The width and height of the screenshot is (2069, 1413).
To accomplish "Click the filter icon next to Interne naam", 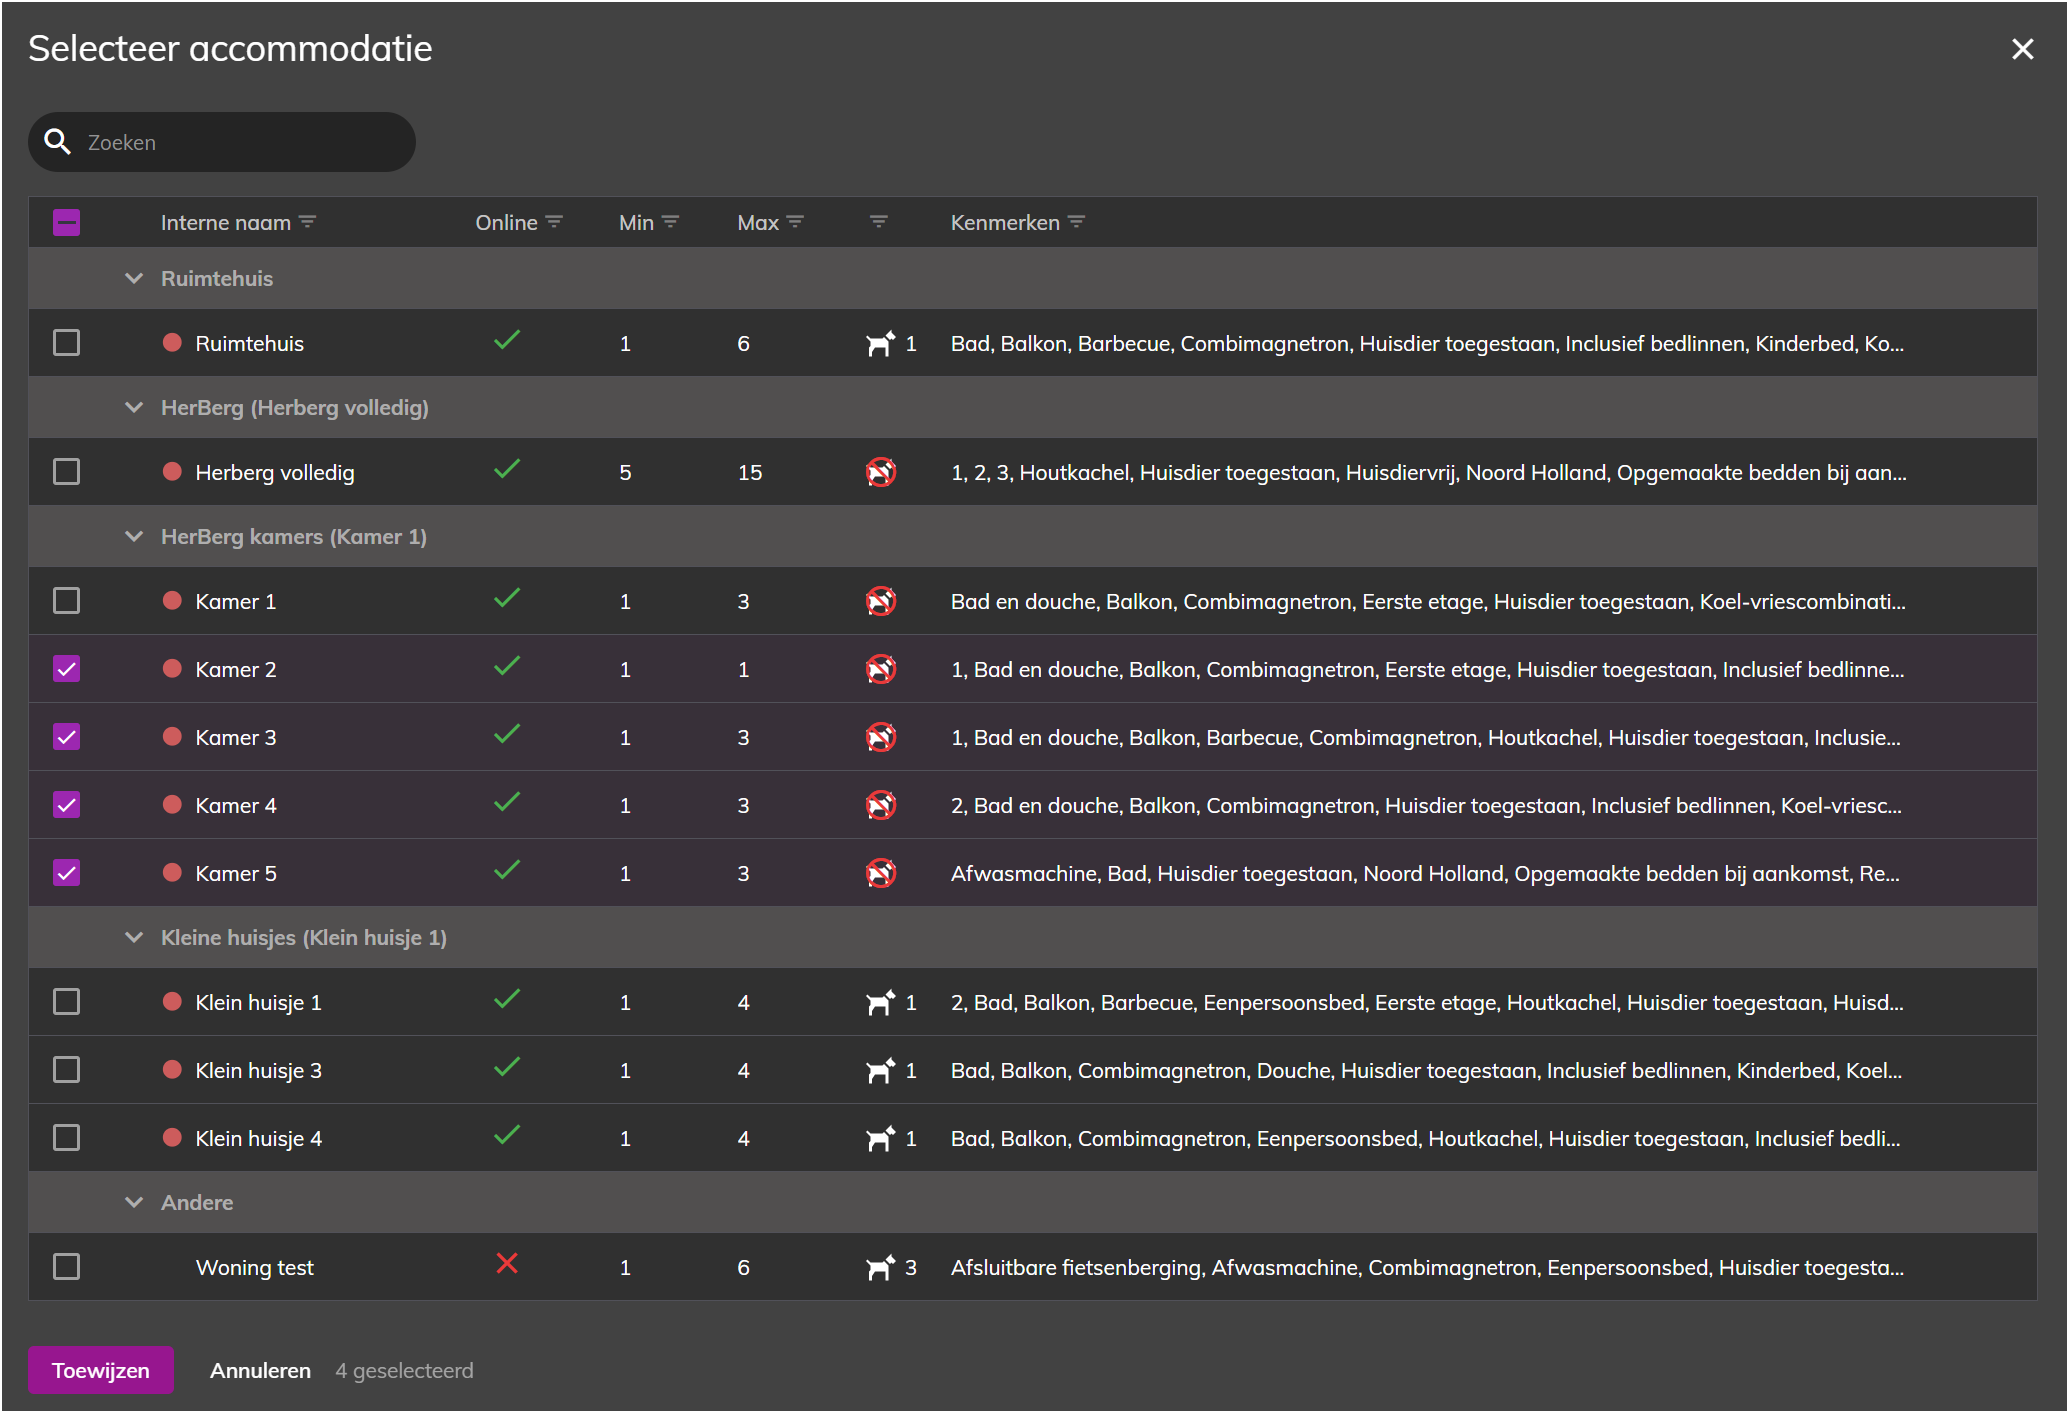I will 308,222.
